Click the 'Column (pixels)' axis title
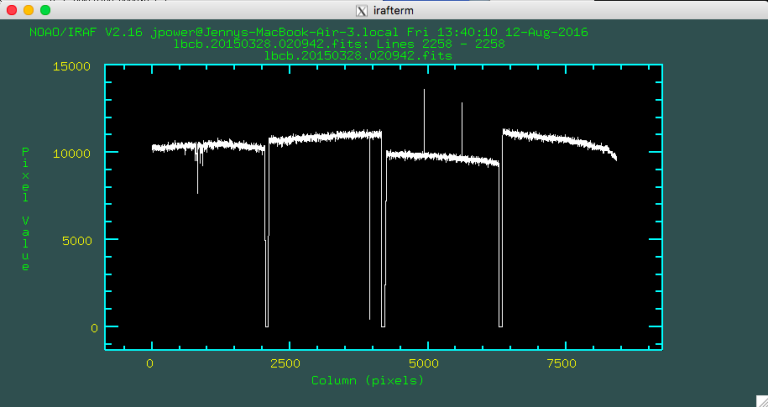The image size is (768, 407). tap(367, 381)
